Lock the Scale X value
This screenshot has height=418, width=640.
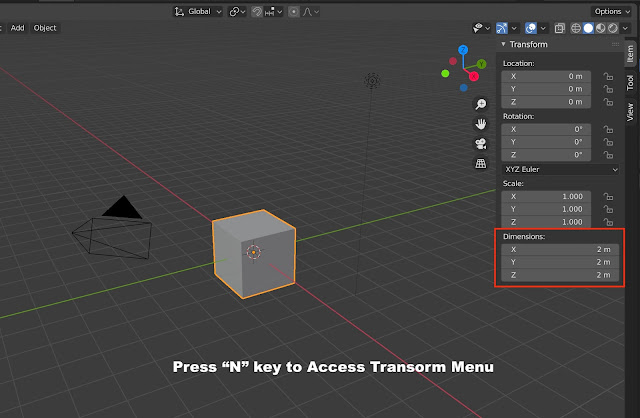[608, 196]
